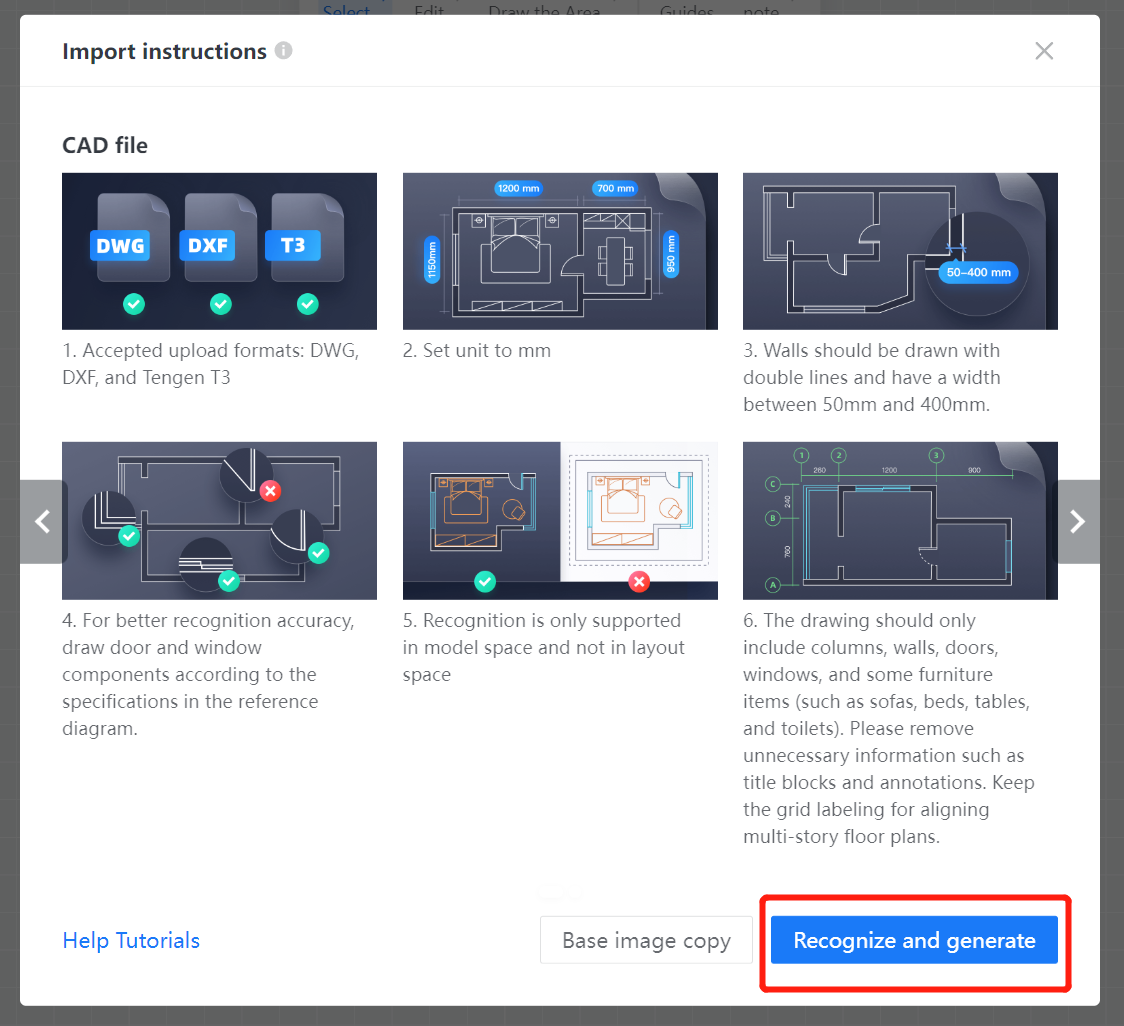Image resolution: width=1124 pixels, height=1026 pixels.
Task: Open the Help Tutorials link
Action: click(131, 940)
